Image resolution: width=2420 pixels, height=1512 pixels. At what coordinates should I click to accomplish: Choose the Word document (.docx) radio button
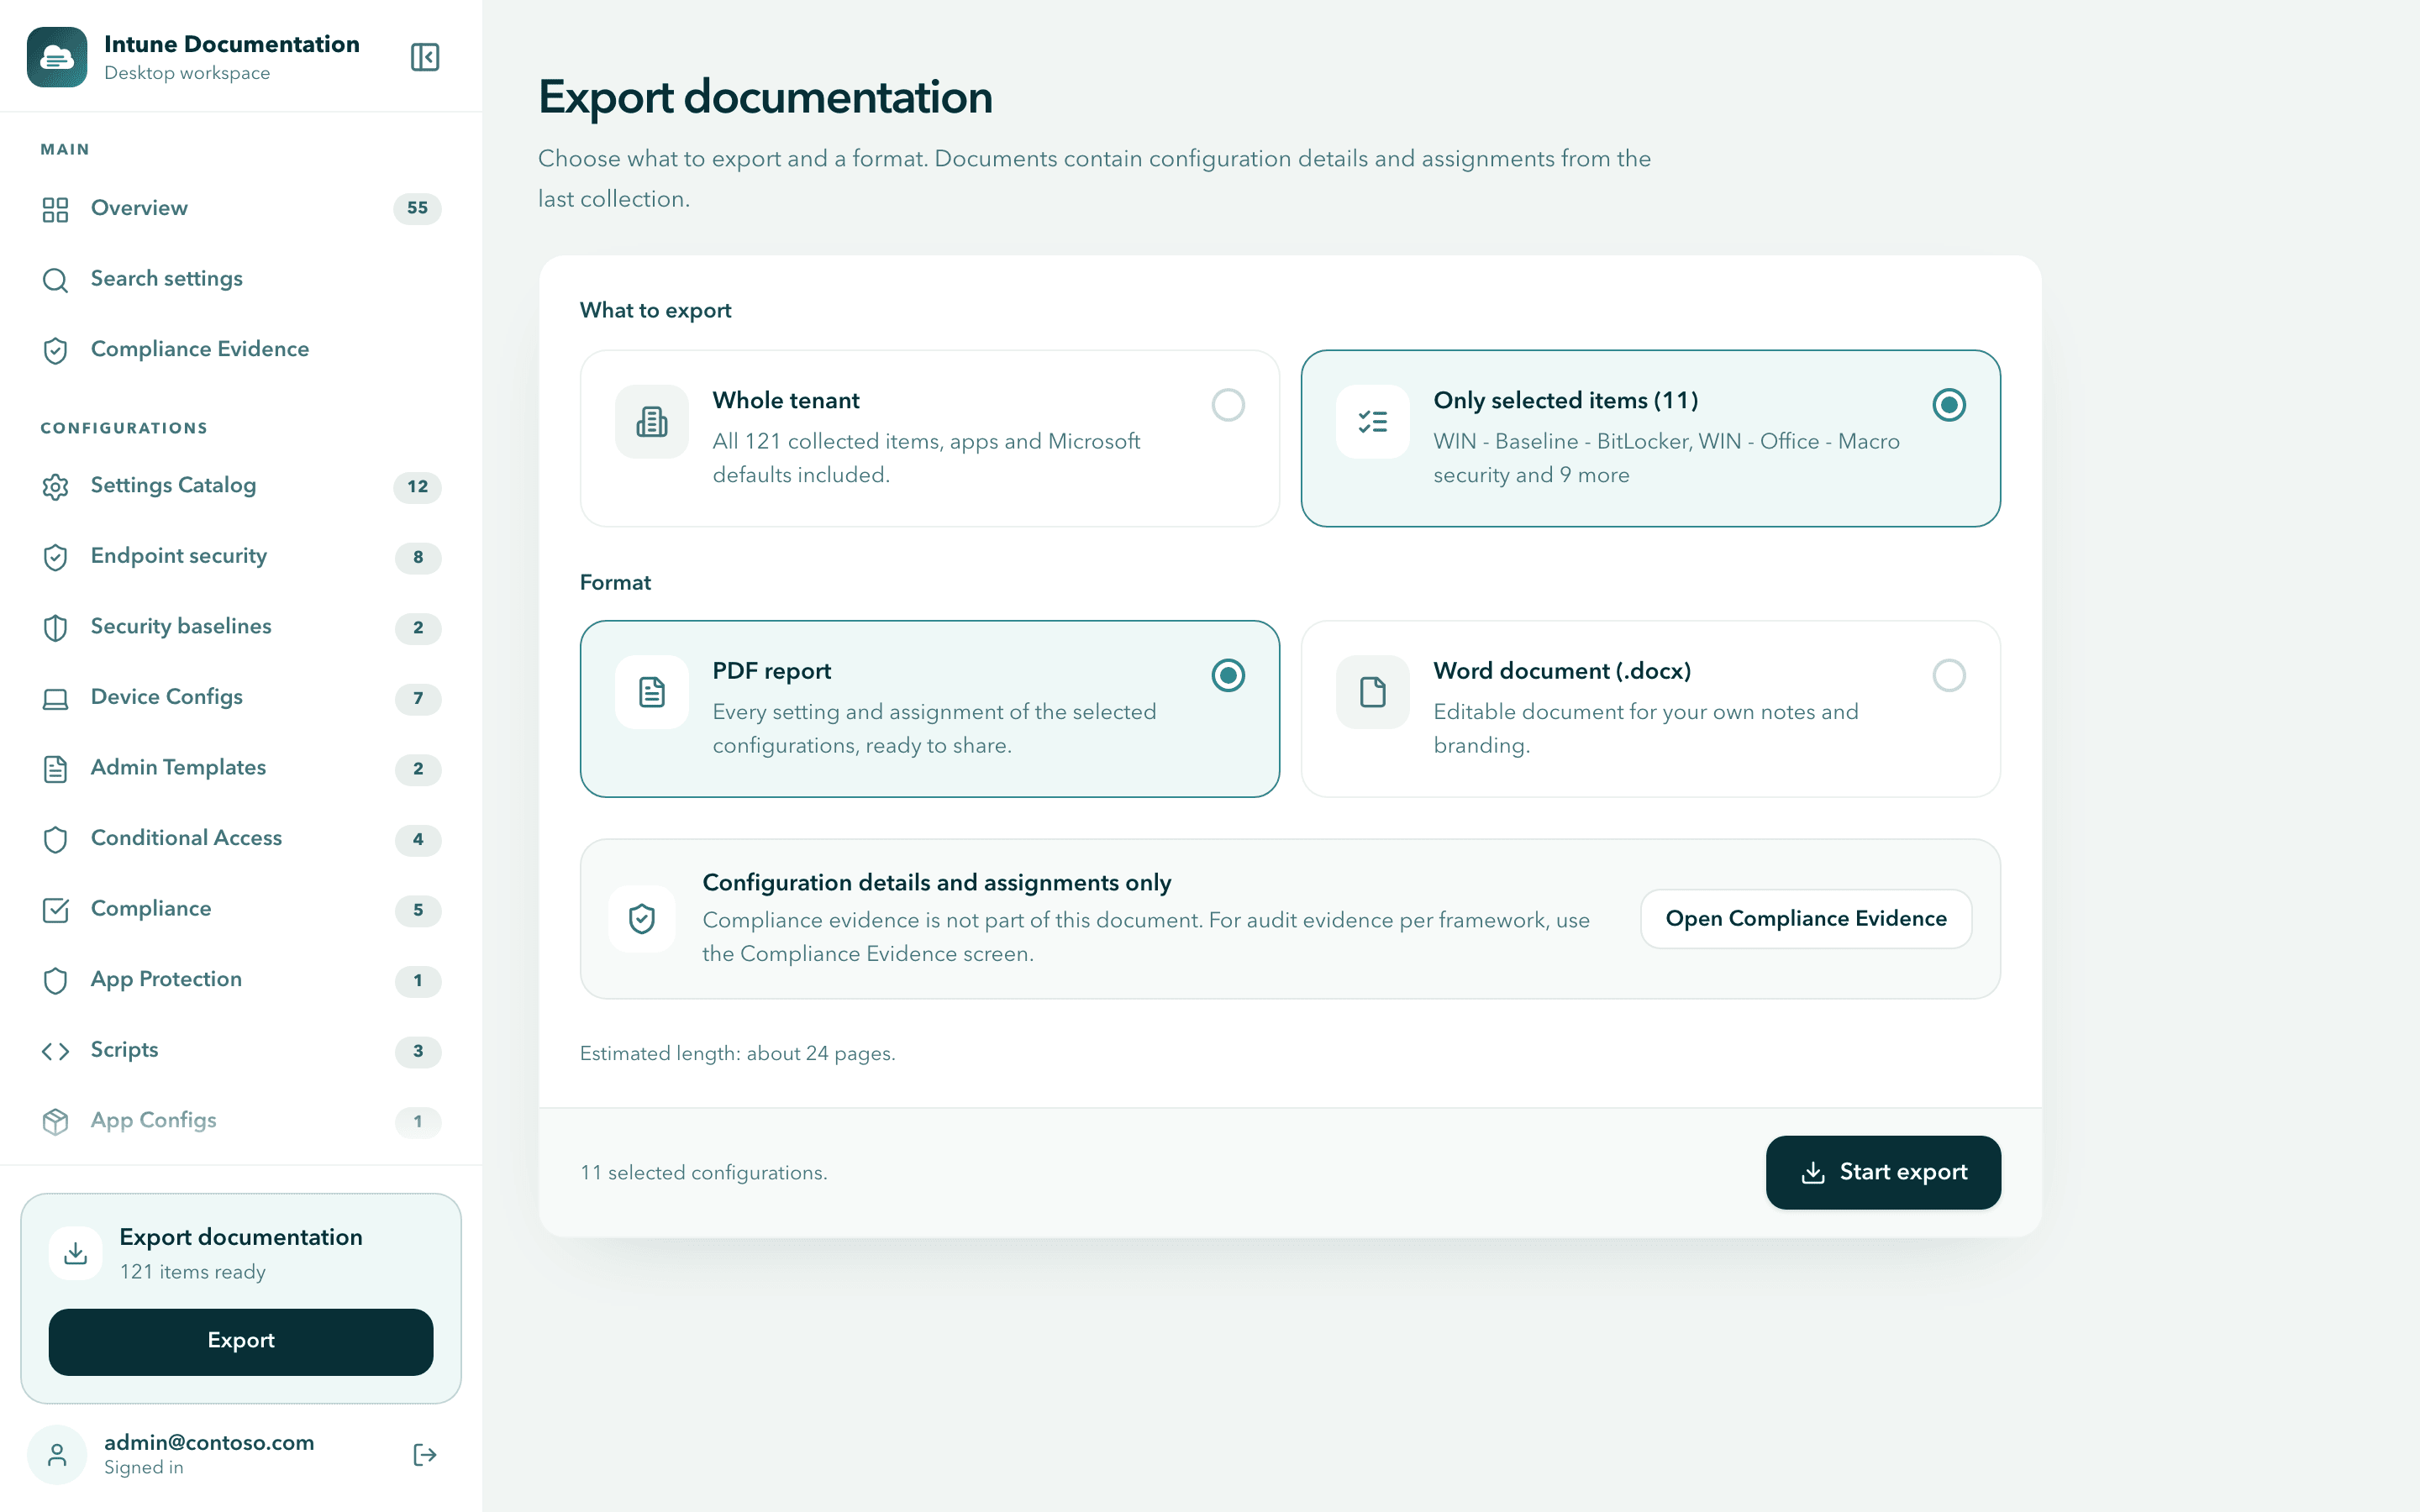1949,676
